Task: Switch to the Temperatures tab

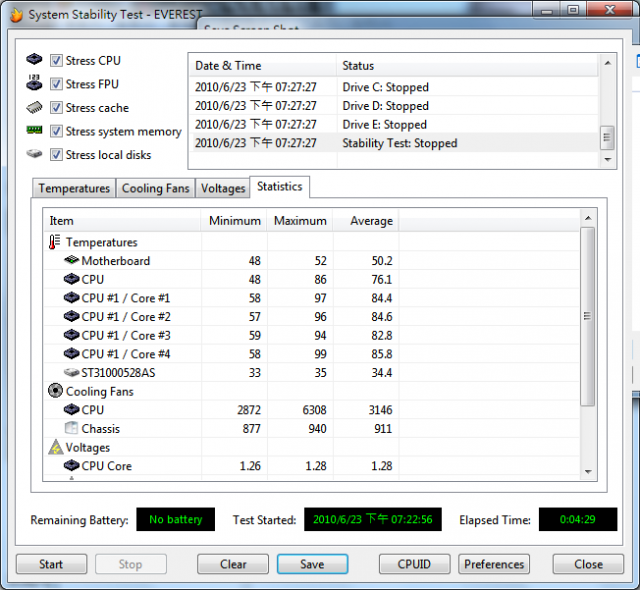Action: [74, 188]
